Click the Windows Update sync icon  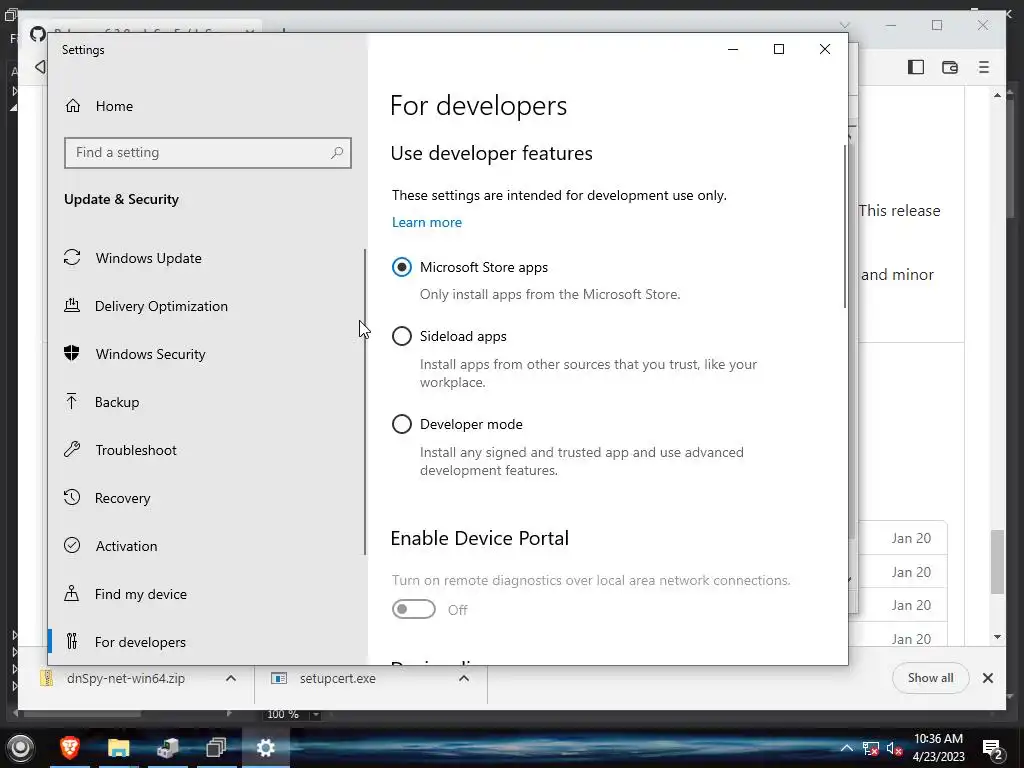tap(72, 257)
